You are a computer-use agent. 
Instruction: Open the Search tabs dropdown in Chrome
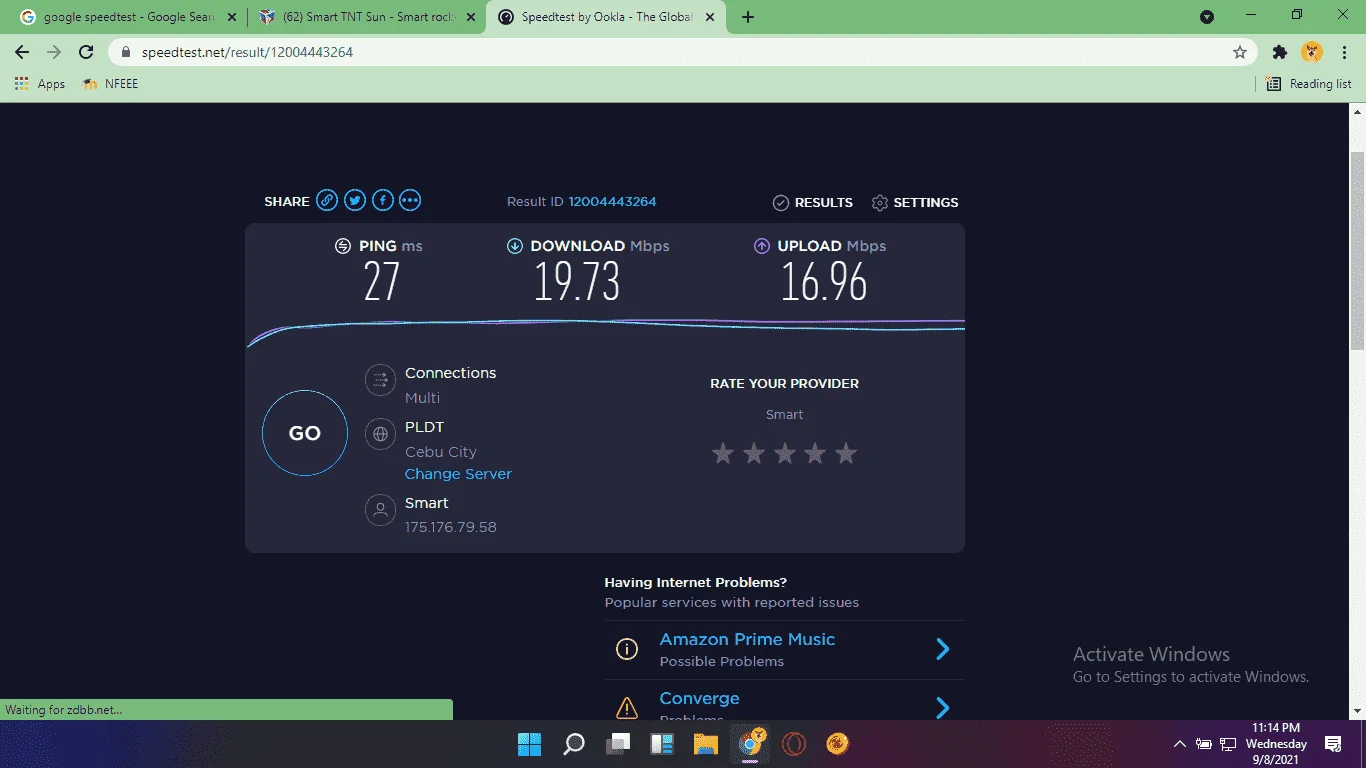pyautogui.click(x=1207, y=17)
